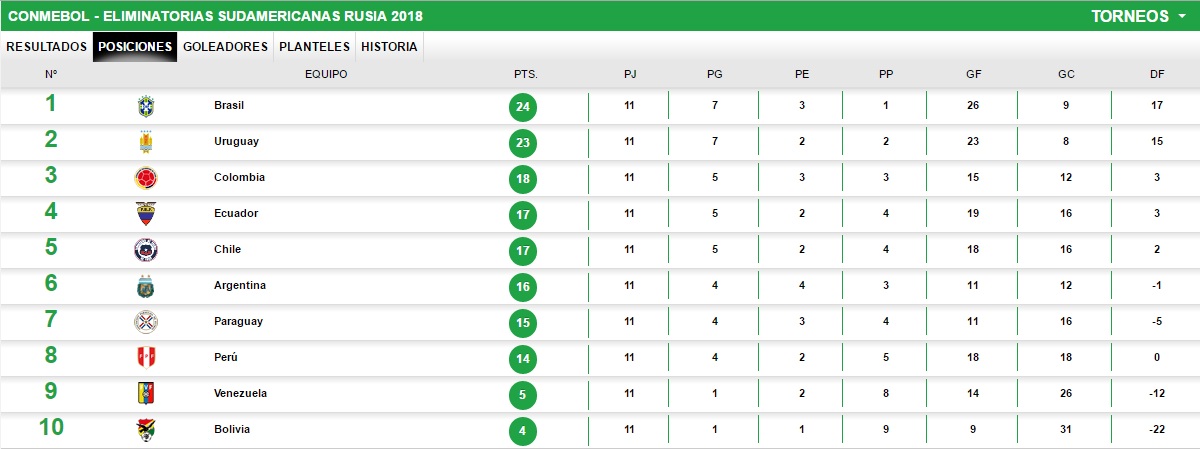Click the Colombia team crest icon

point(146,178)
